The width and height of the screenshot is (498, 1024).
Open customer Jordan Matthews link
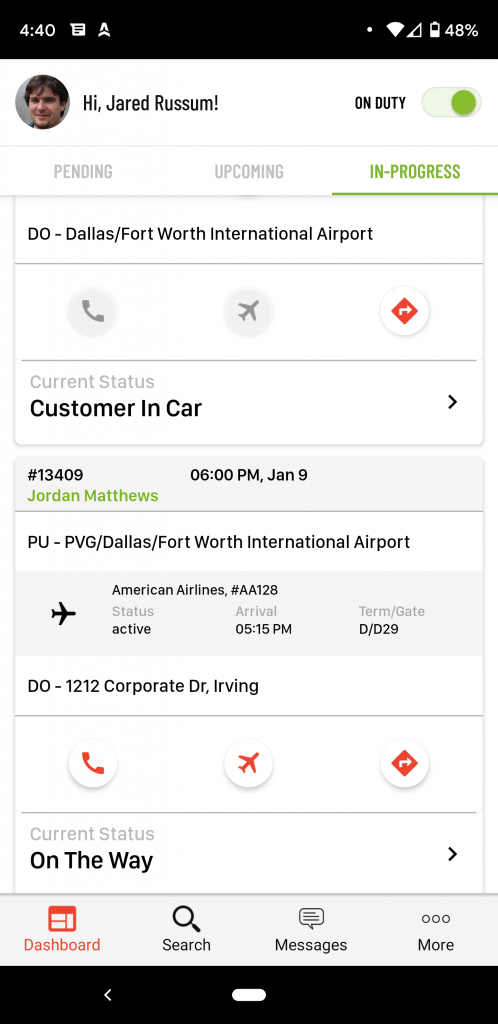(93, 496)
